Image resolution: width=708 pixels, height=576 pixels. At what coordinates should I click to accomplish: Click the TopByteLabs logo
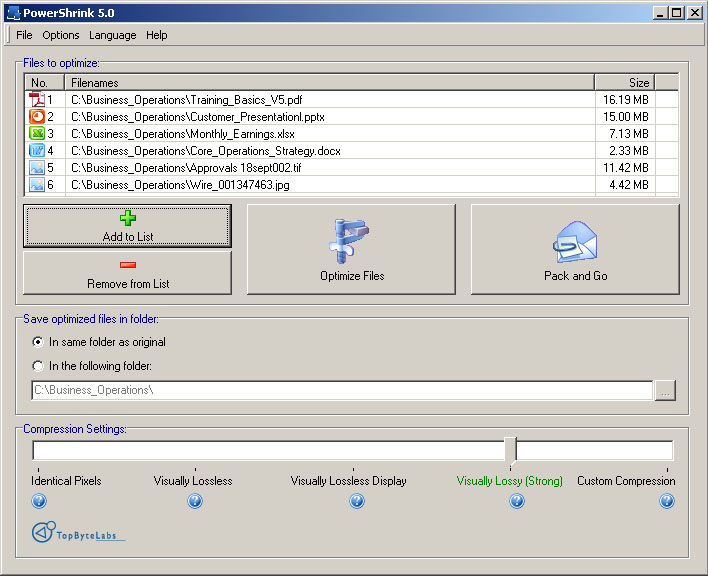coord(78,532)
